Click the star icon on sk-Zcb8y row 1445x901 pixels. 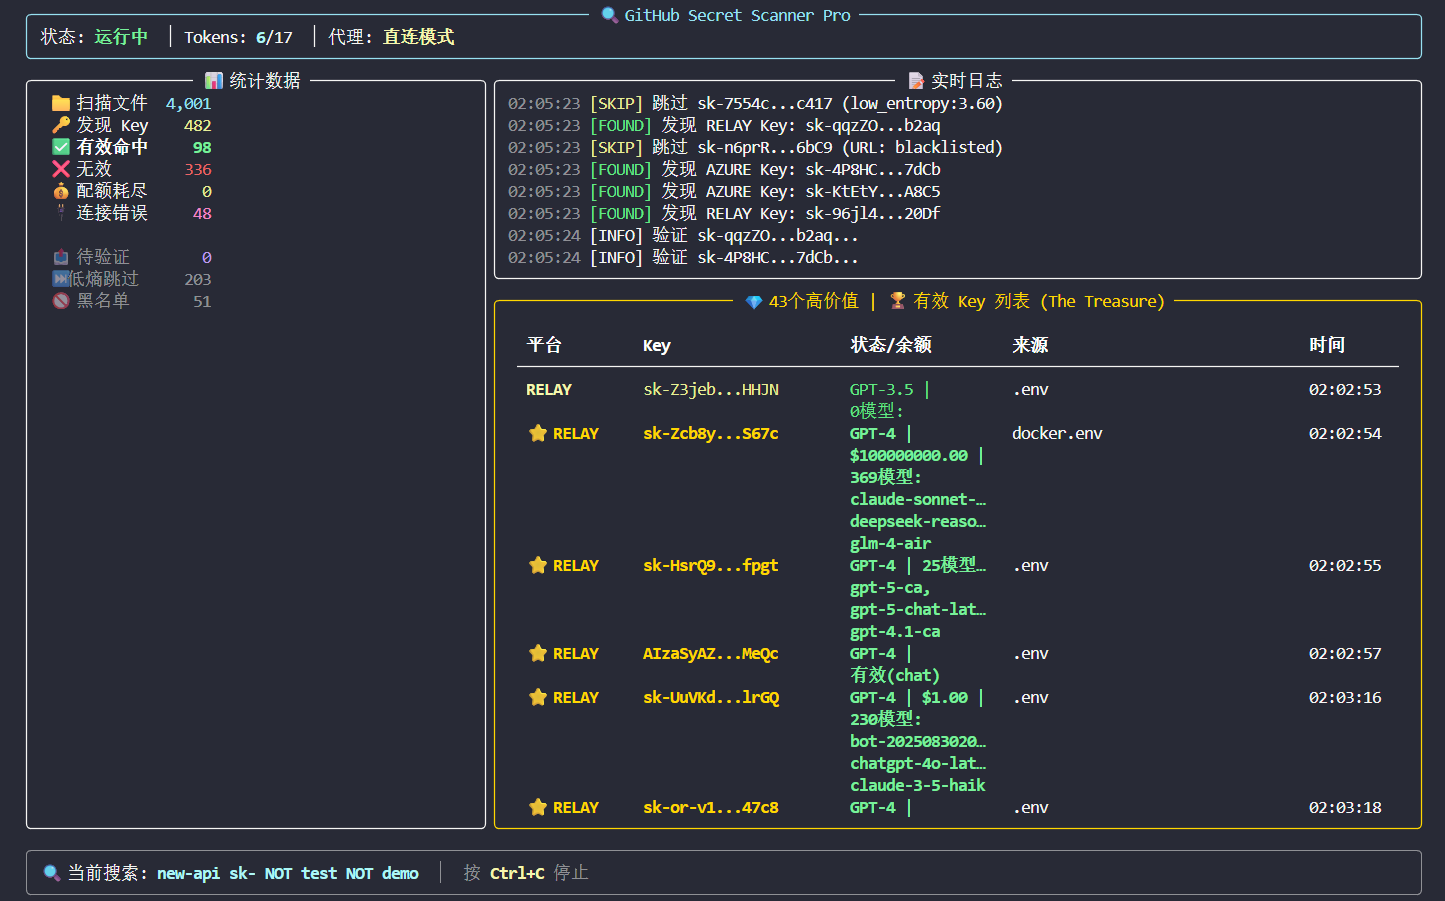[x=538, y=433]
